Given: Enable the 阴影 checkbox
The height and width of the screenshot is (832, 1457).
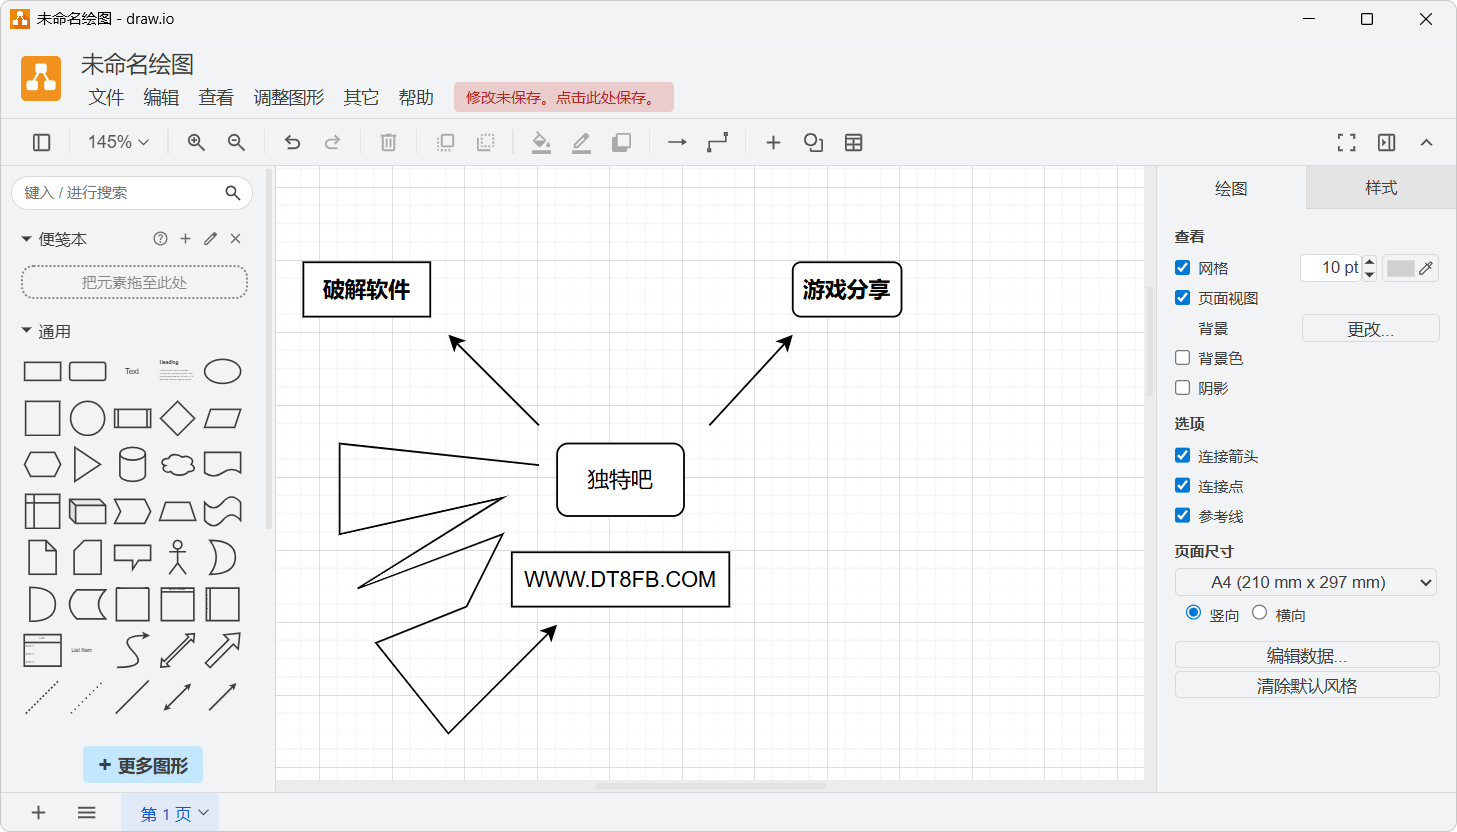Looking at the screenshot, I should (x=1182, y=388).
